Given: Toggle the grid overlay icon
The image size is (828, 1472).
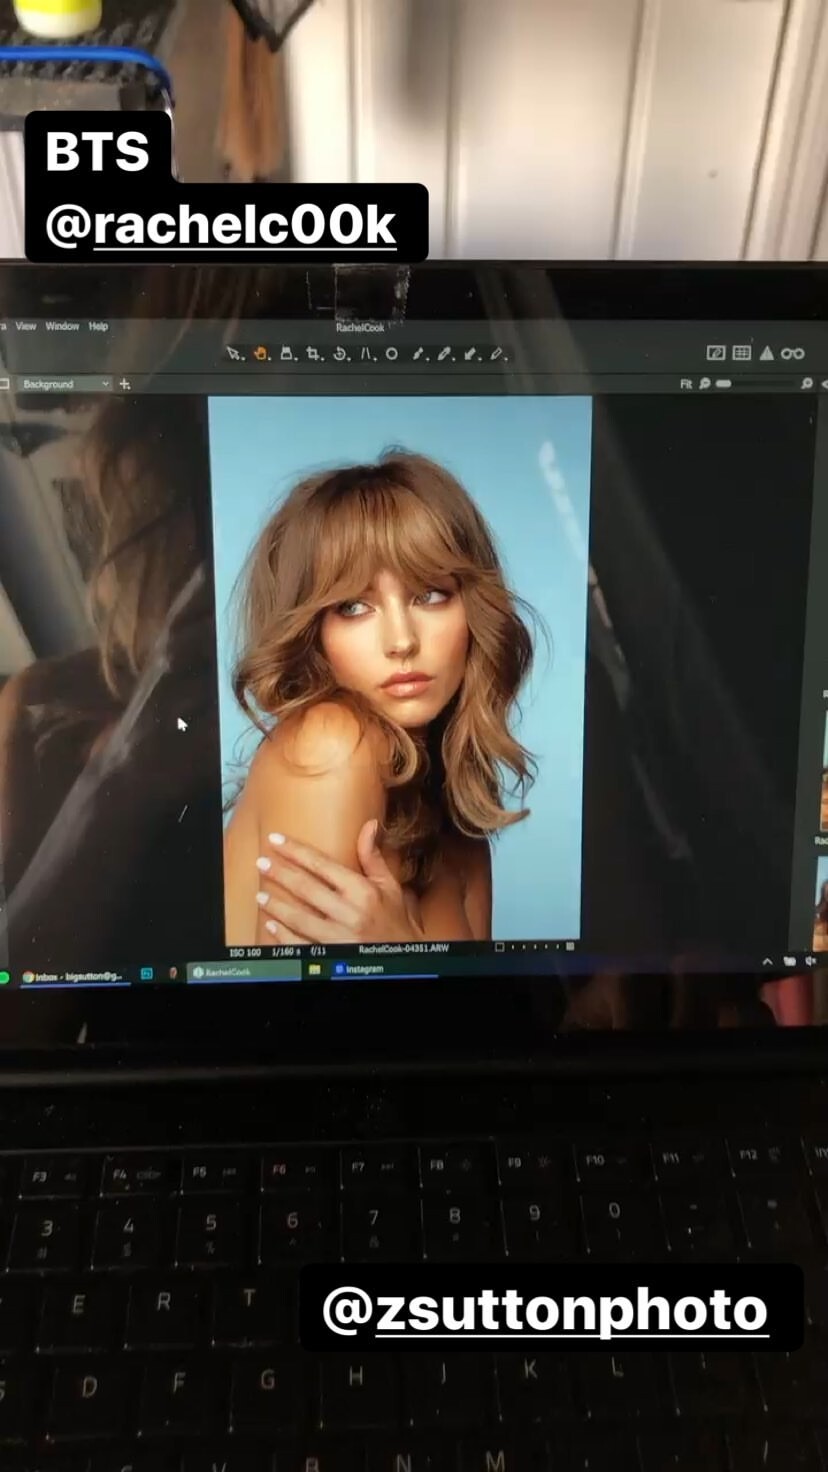Looking at the screenshot, I should [741, 353].
